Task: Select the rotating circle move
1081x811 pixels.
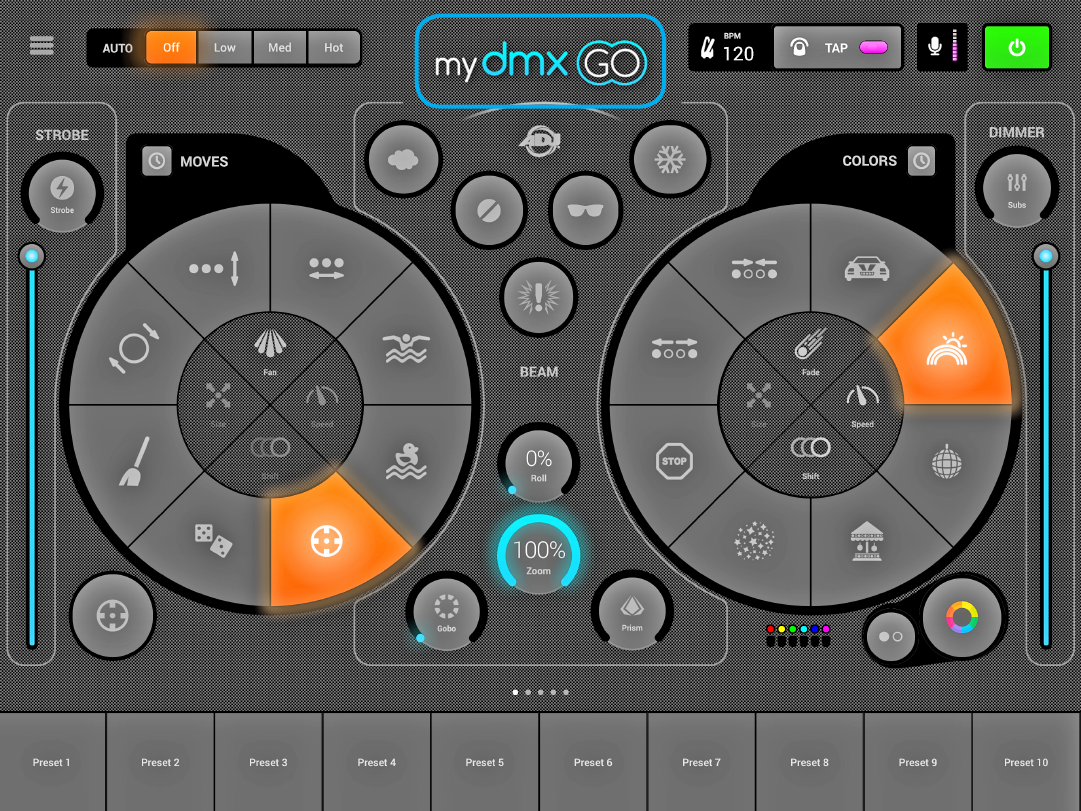Action: (134, 348)
